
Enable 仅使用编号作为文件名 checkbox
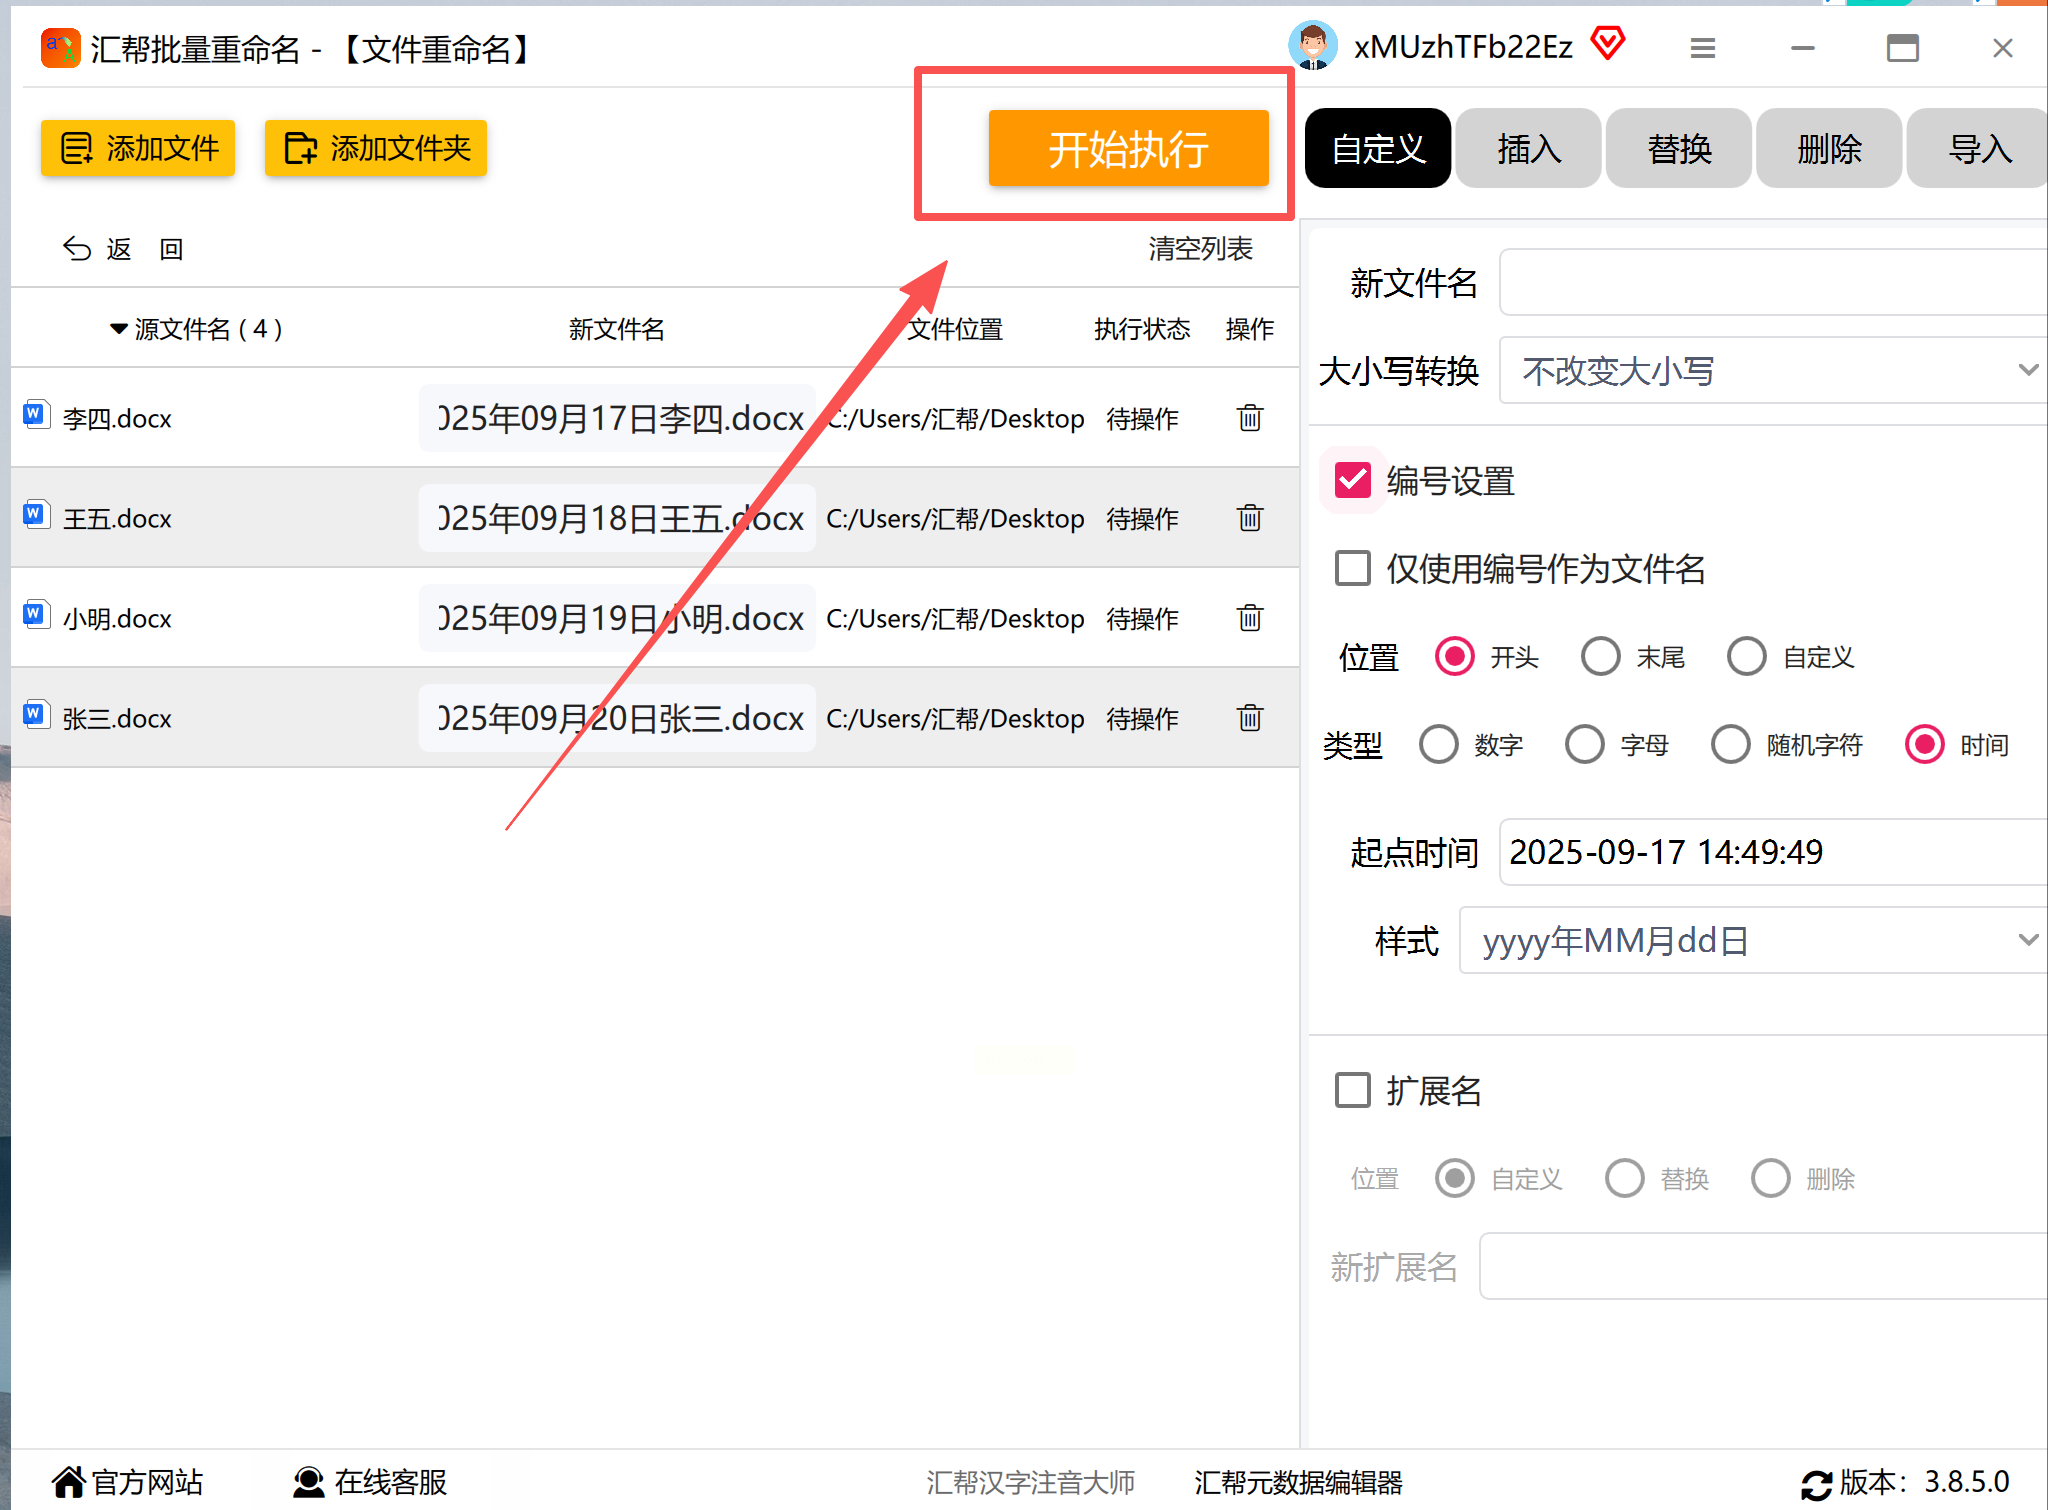[1352, 569]
